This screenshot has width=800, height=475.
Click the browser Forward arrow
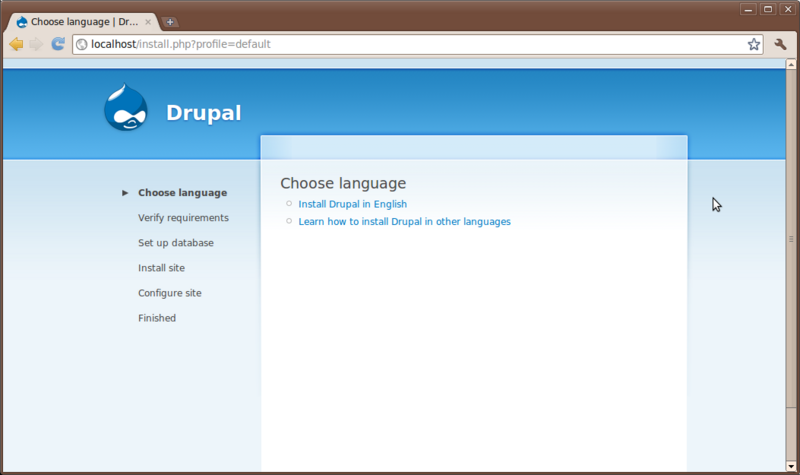(36, 44)
